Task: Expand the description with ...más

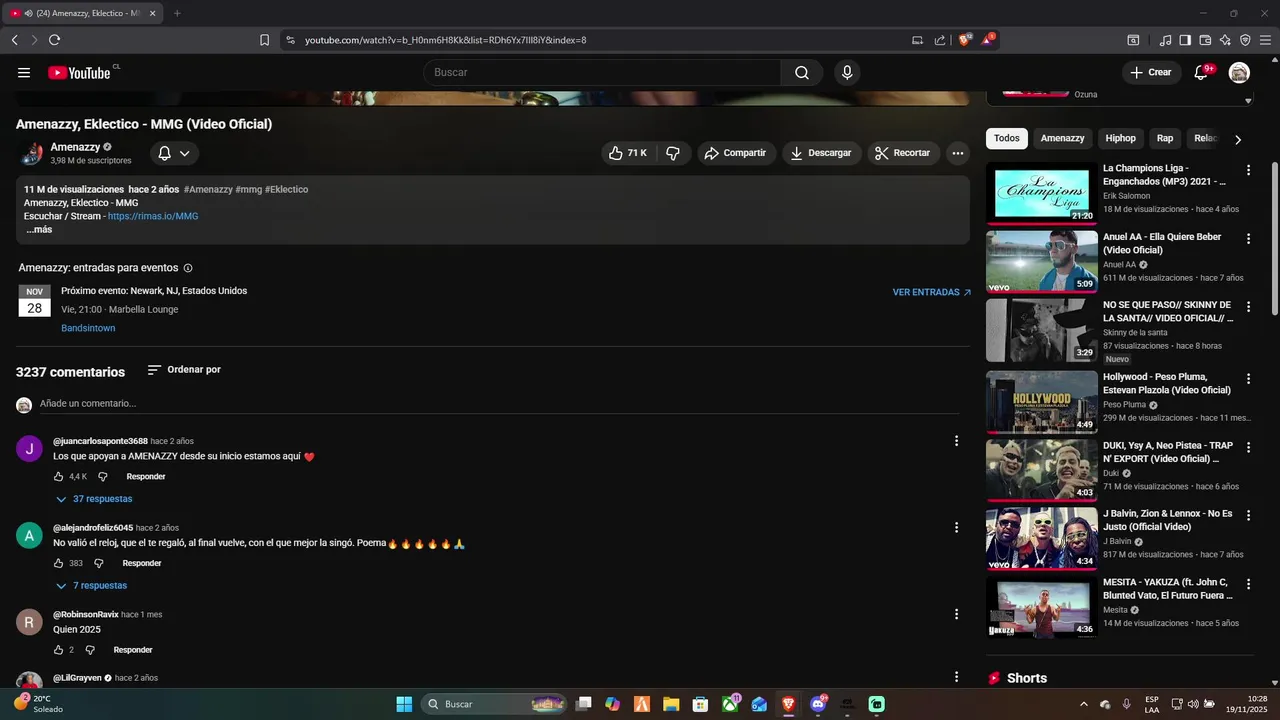Action: [x=39, y=230]
